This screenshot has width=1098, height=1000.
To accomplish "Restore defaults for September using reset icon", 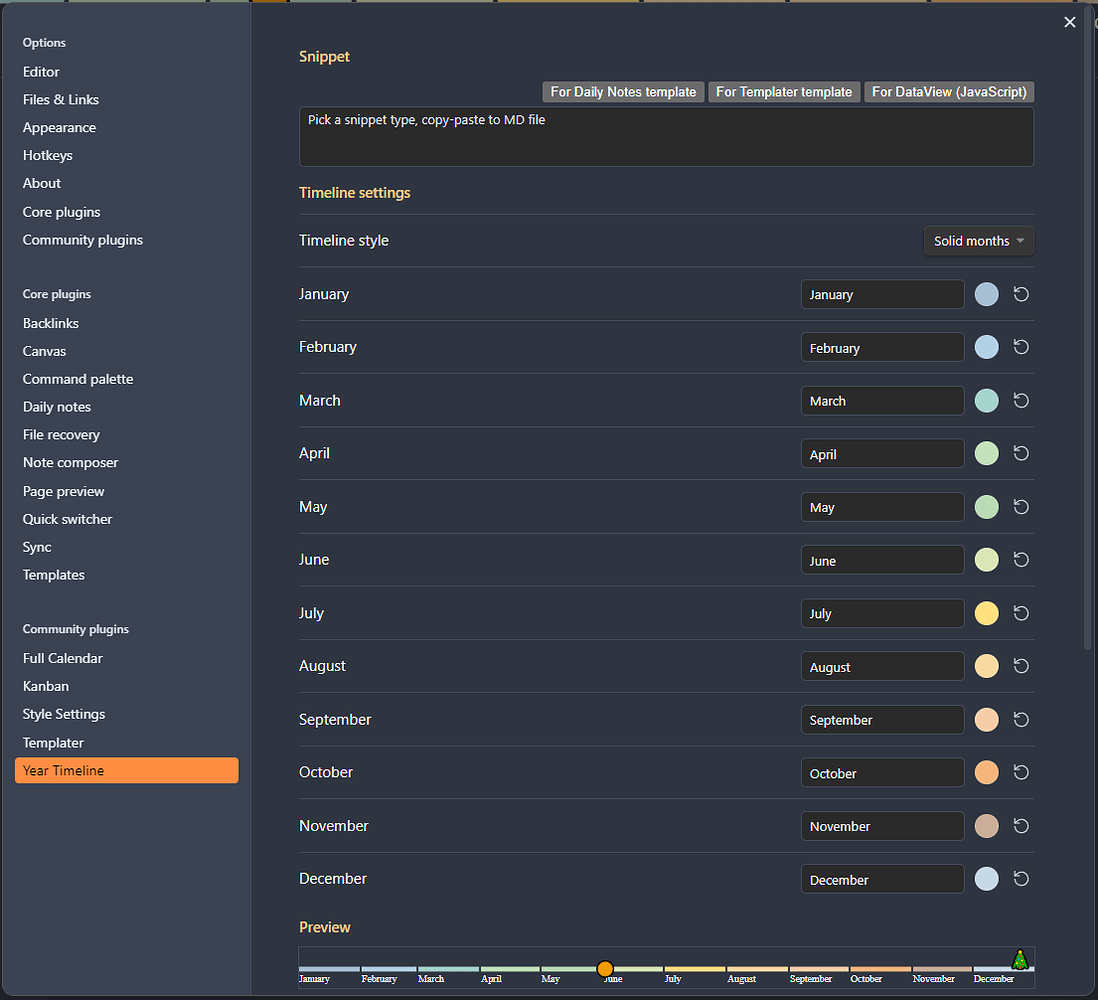I will [1021, 720].
